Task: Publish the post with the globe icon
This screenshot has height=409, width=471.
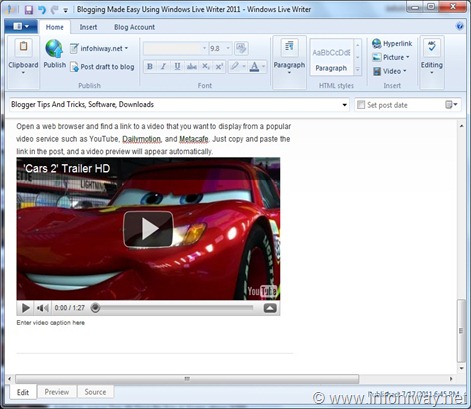Action: tap(54, 54)
